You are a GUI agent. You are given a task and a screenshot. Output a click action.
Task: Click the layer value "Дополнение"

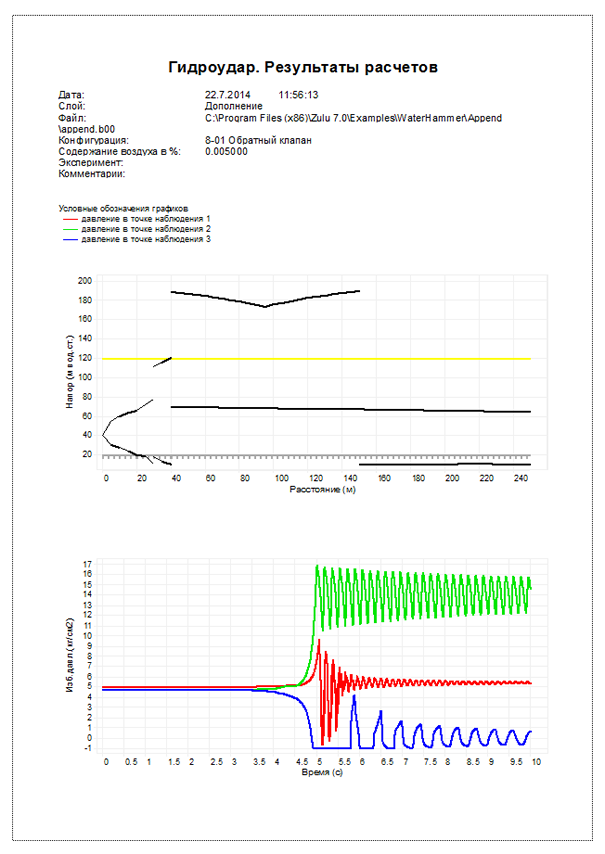click(234, 105)
